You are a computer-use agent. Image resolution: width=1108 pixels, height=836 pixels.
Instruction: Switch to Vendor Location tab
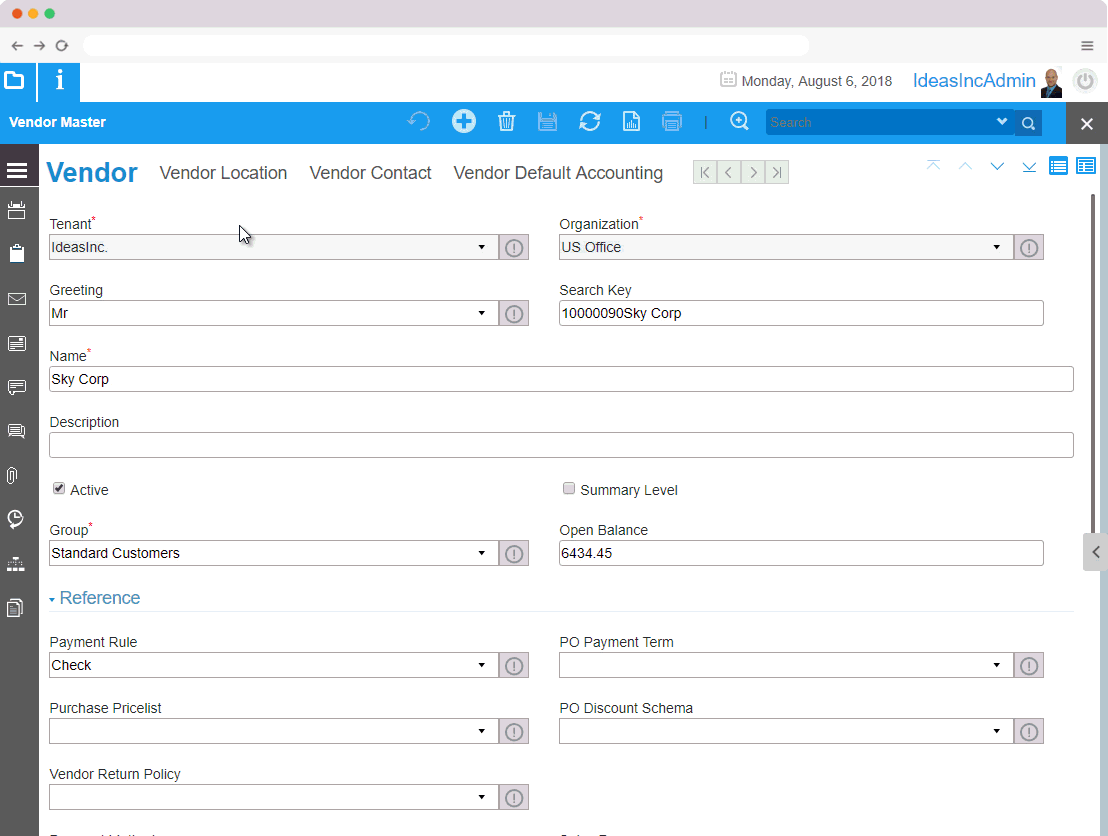click(x=223, y=173)
